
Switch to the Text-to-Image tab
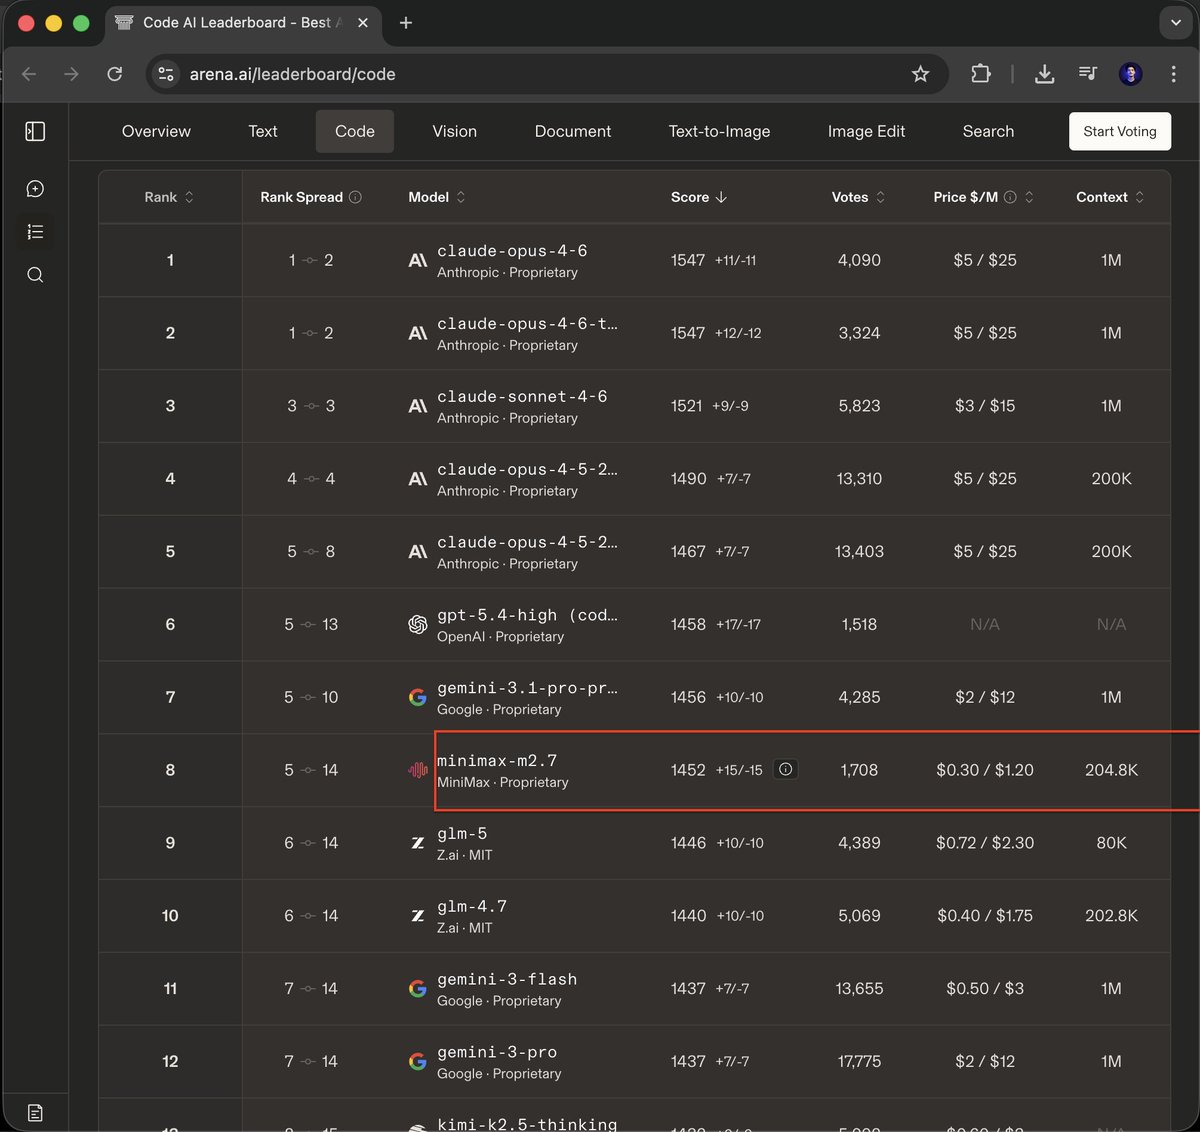[x=719, y=131]
